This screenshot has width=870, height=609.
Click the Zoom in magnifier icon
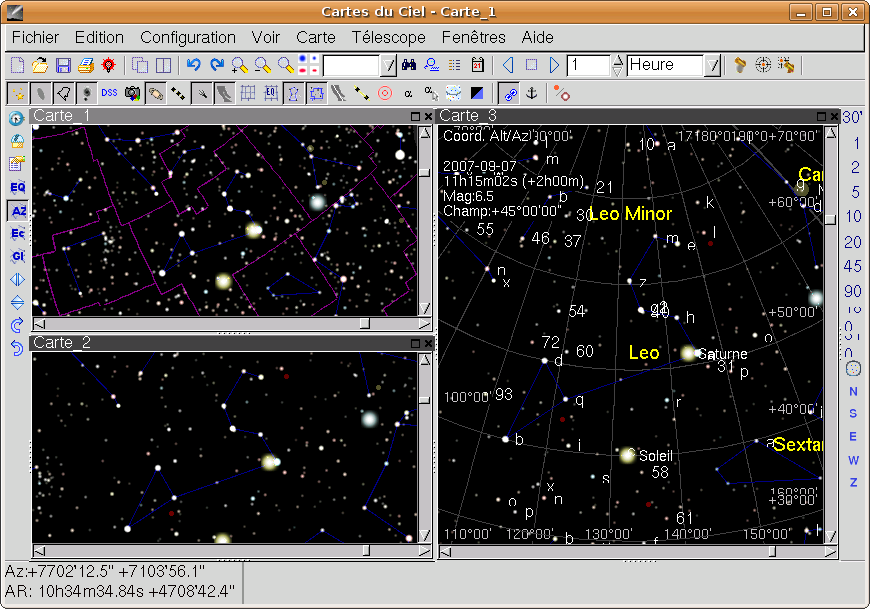pos(239,66)
